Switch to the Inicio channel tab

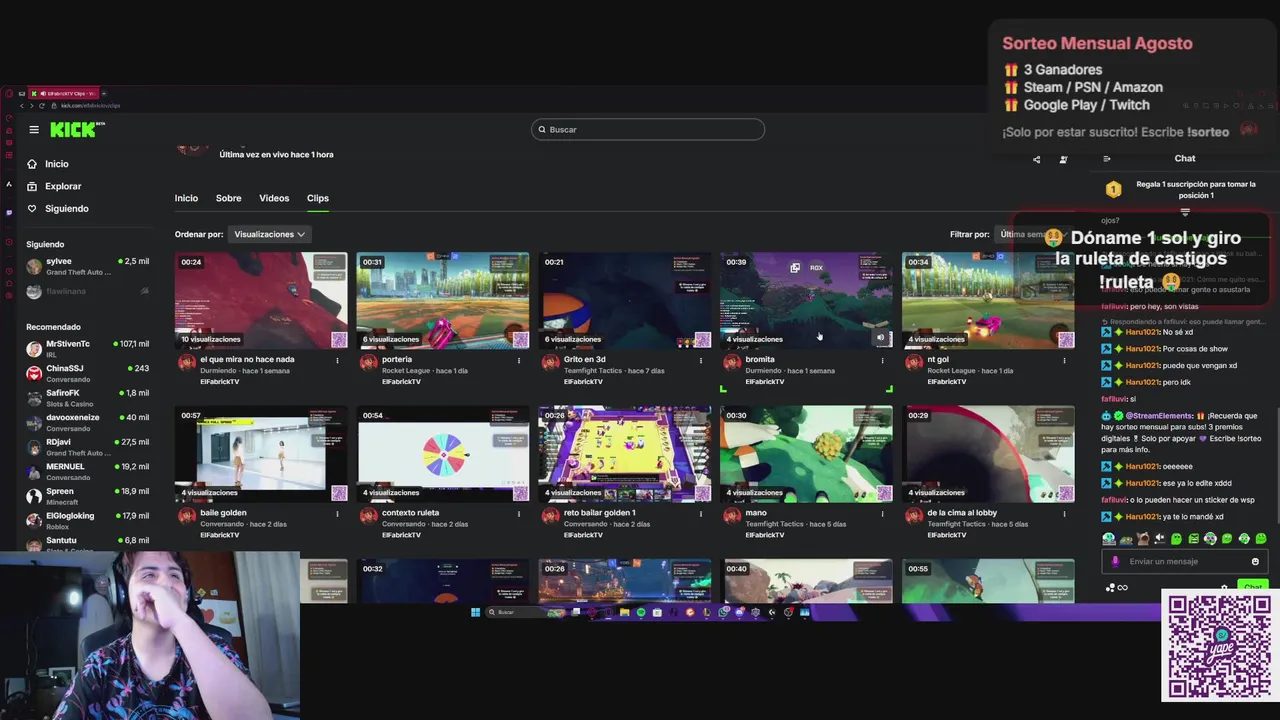point(186,198)
